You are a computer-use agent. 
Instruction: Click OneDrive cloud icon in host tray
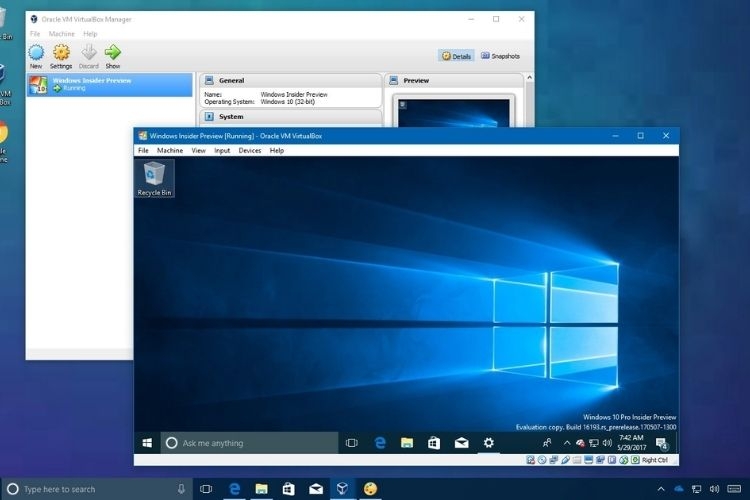[x=679, y=489]
